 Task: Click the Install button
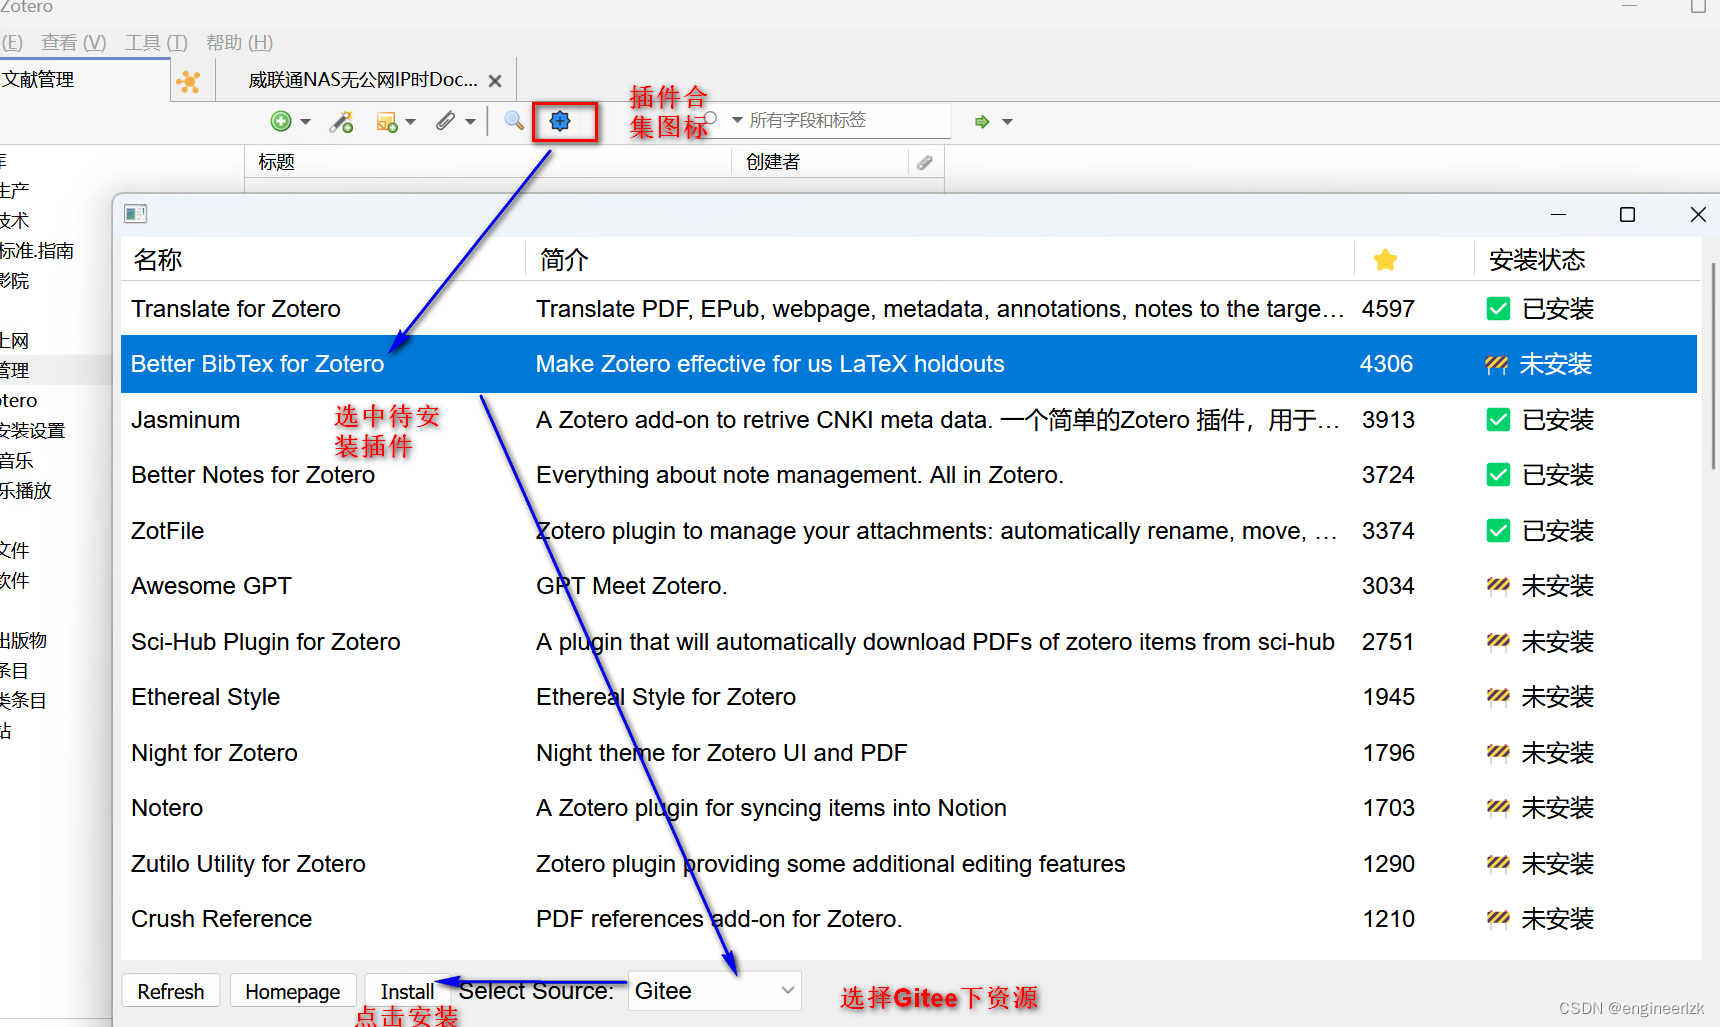click(407, 991)
